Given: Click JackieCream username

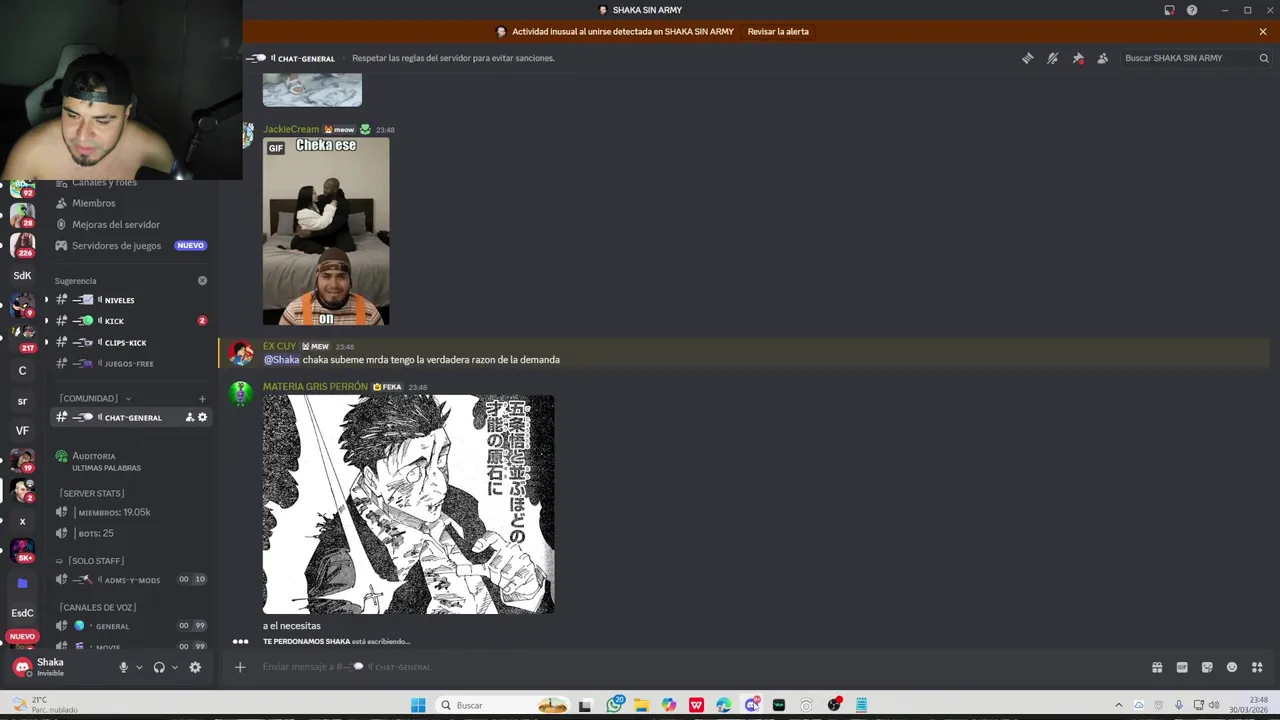Looking at the screenshot, I should (291, 129).
